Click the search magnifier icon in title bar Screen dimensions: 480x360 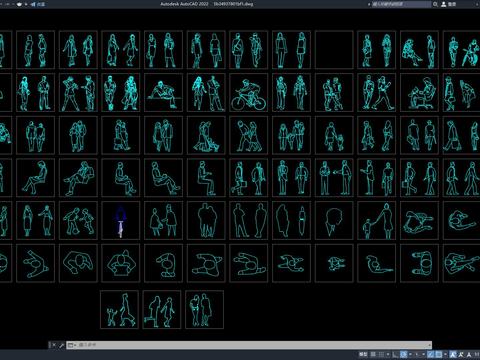point(435,4)
